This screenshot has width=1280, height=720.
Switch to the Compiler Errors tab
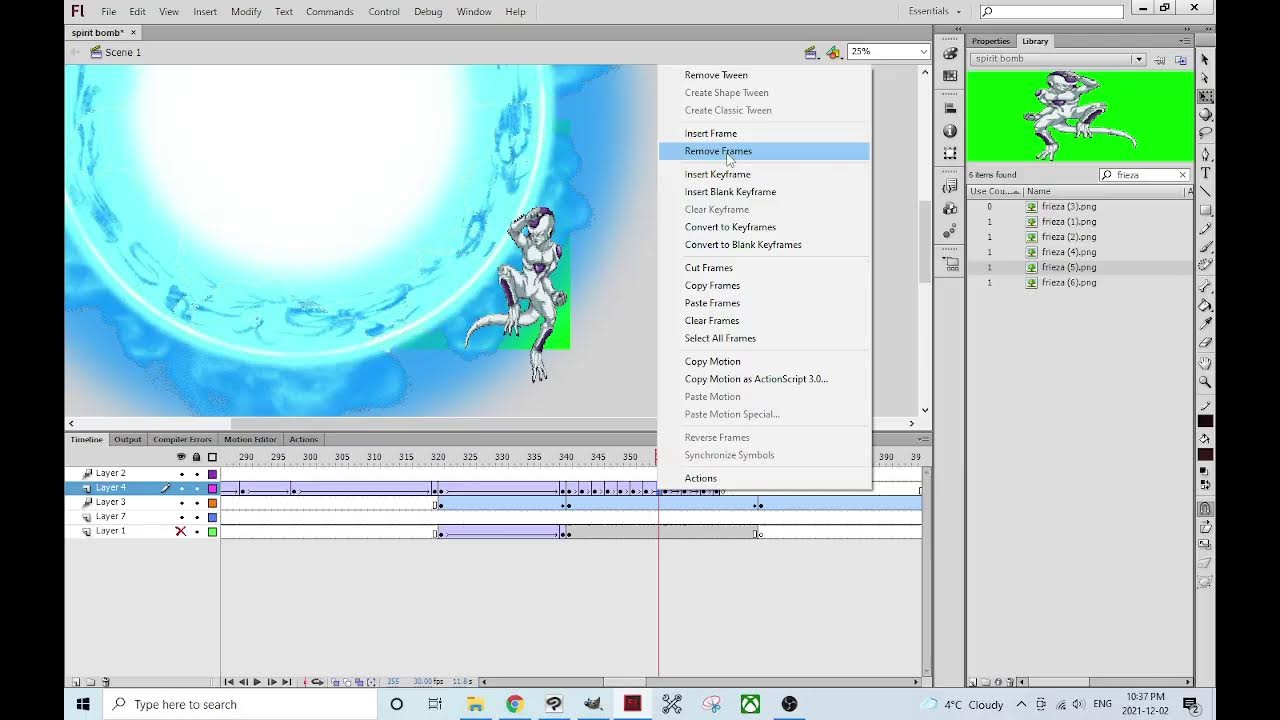pos(182,439)
